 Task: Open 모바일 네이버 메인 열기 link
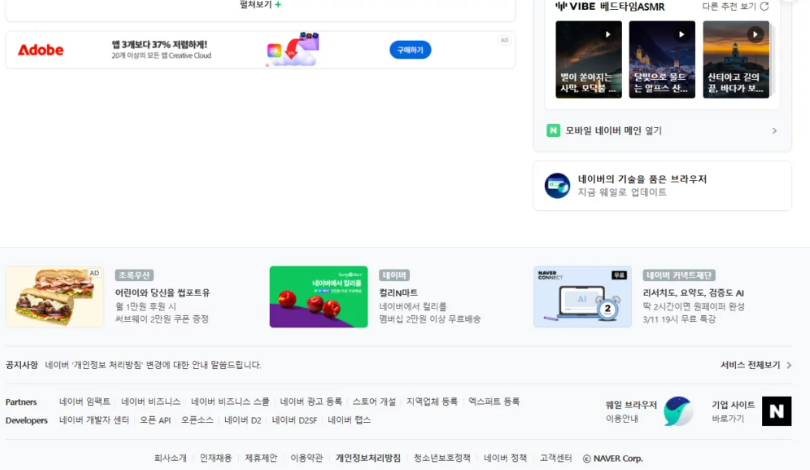coord(613,131)
